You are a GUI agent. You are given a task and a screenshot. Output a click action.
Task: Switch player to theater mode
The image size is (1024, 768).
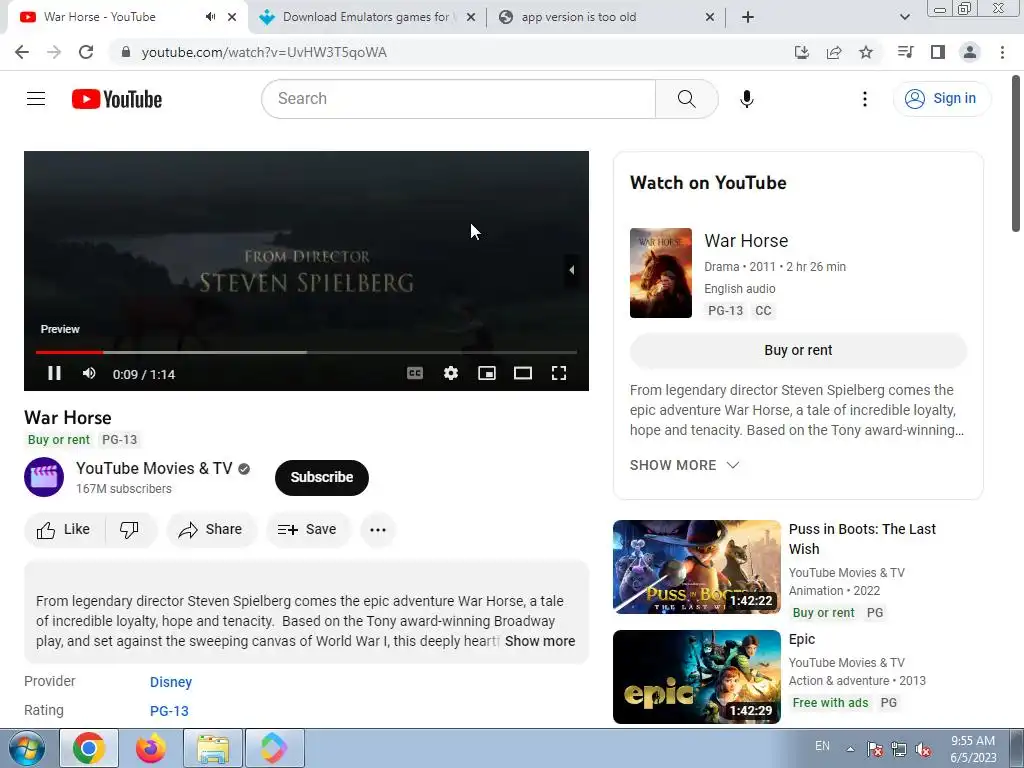(x=522, y=373)
